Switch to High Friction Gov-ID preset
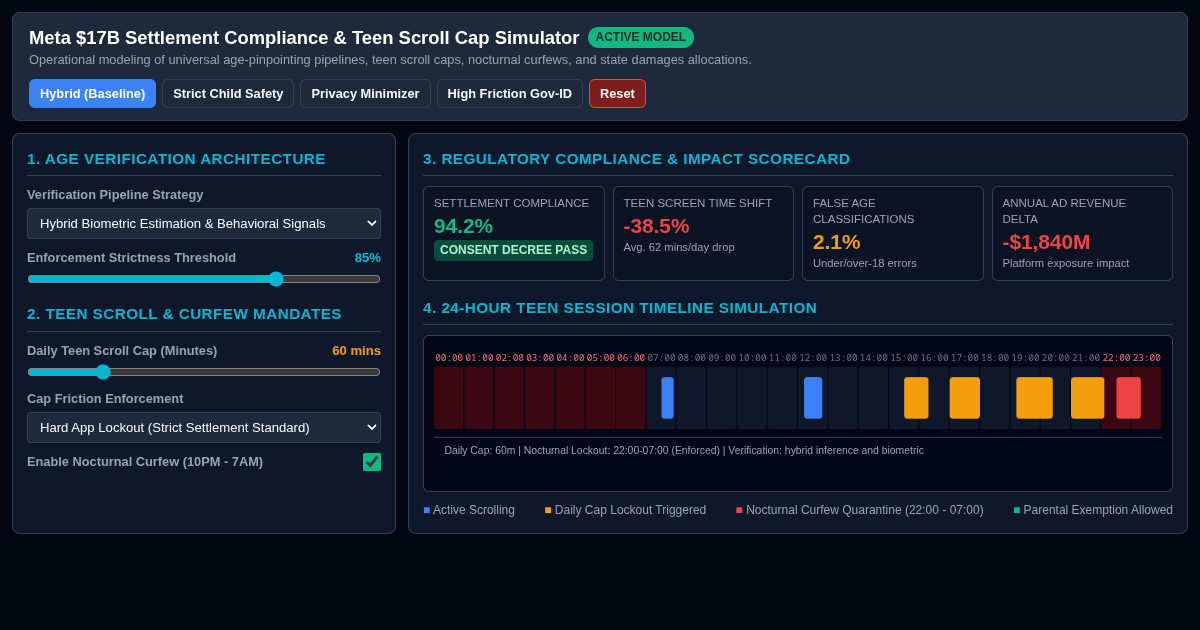The height and width of the screenshot is (630, 1200). (510, 93)
